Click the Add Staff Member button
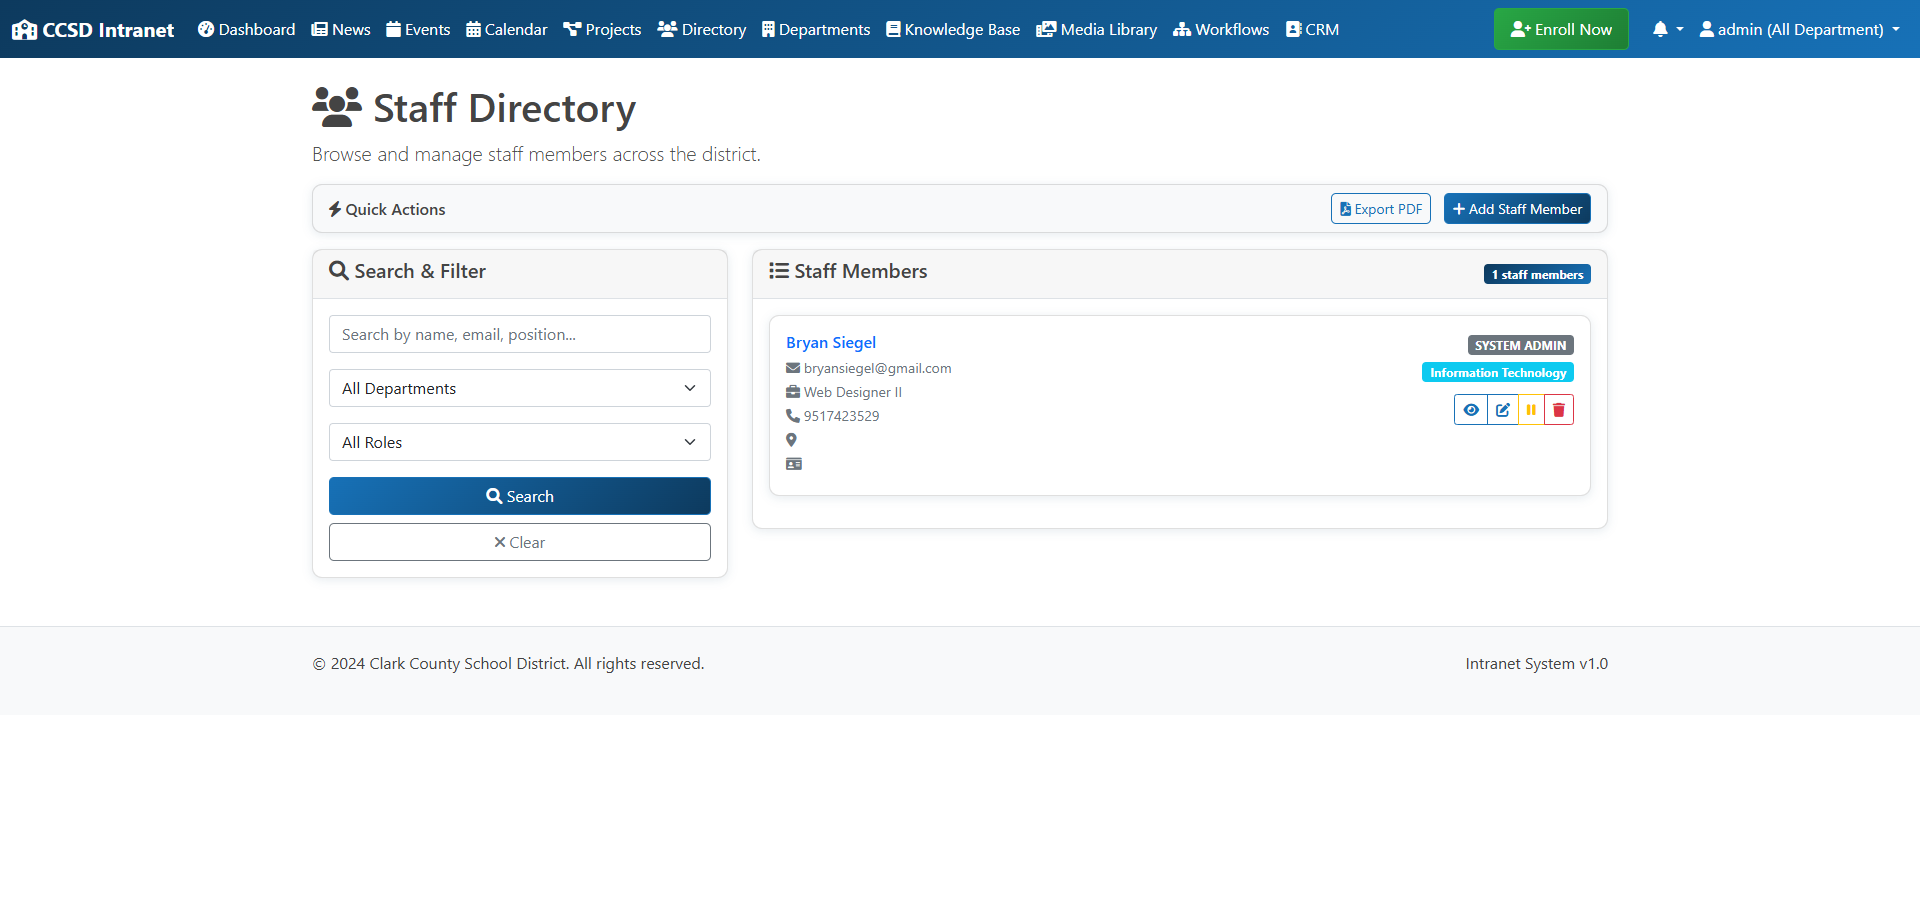Viewport: 1920px width, 911px height. click(1516, 209)
